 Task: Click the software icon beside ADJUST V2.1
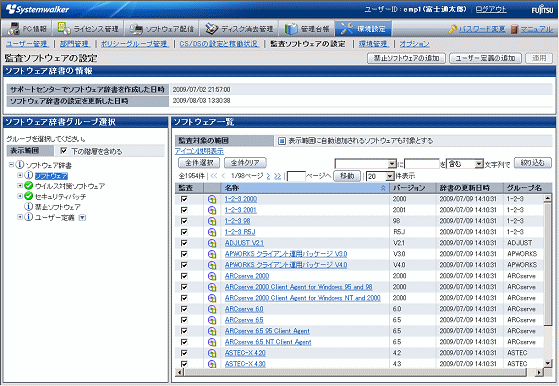click(x=212, y=243)
